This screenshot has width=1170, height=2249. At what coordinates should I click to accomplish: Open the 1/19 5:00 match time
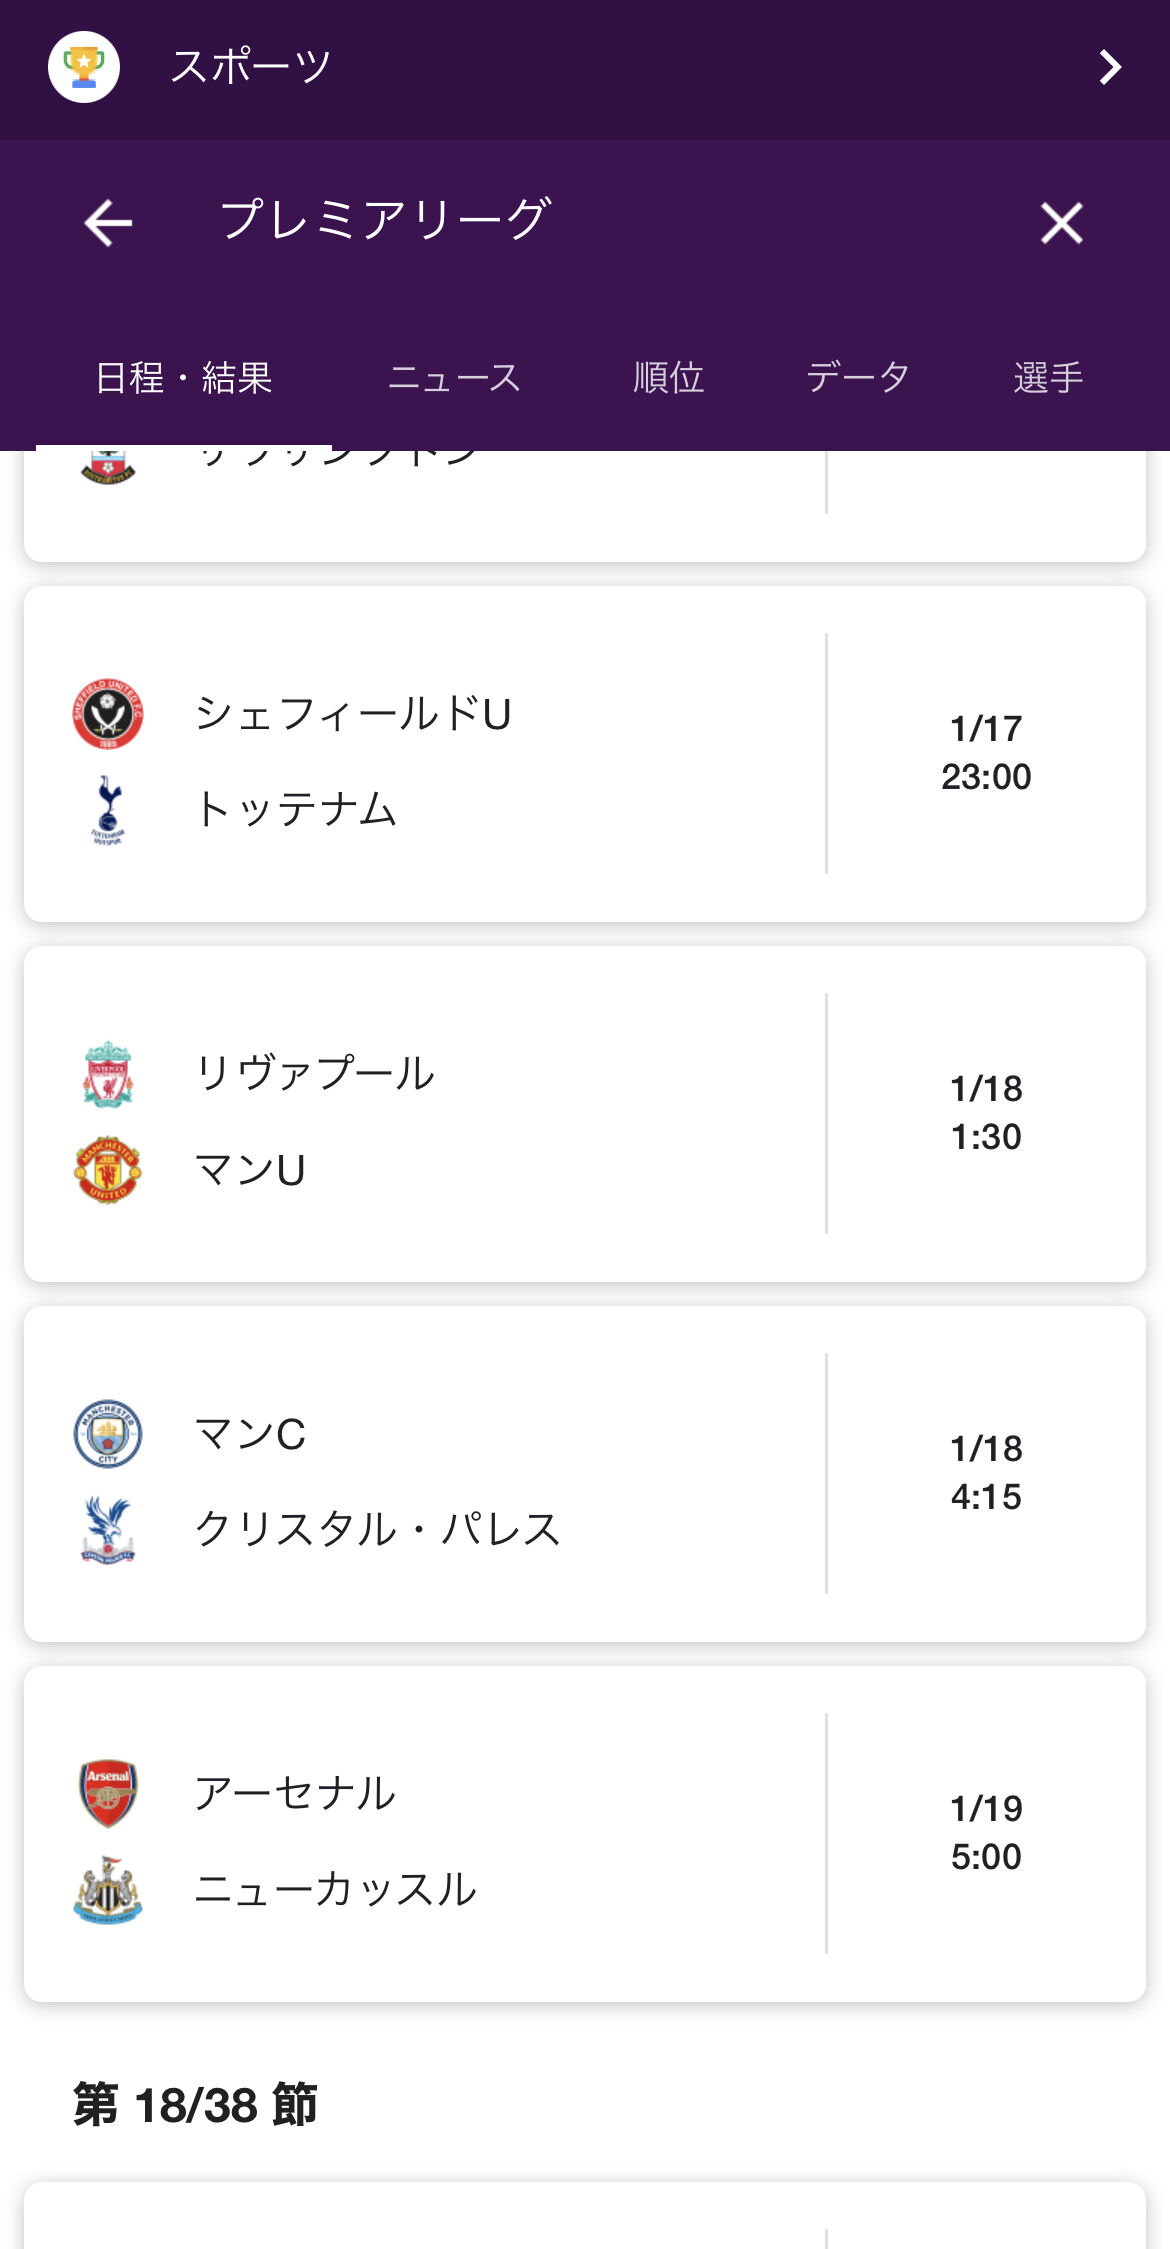point(986,1832)
